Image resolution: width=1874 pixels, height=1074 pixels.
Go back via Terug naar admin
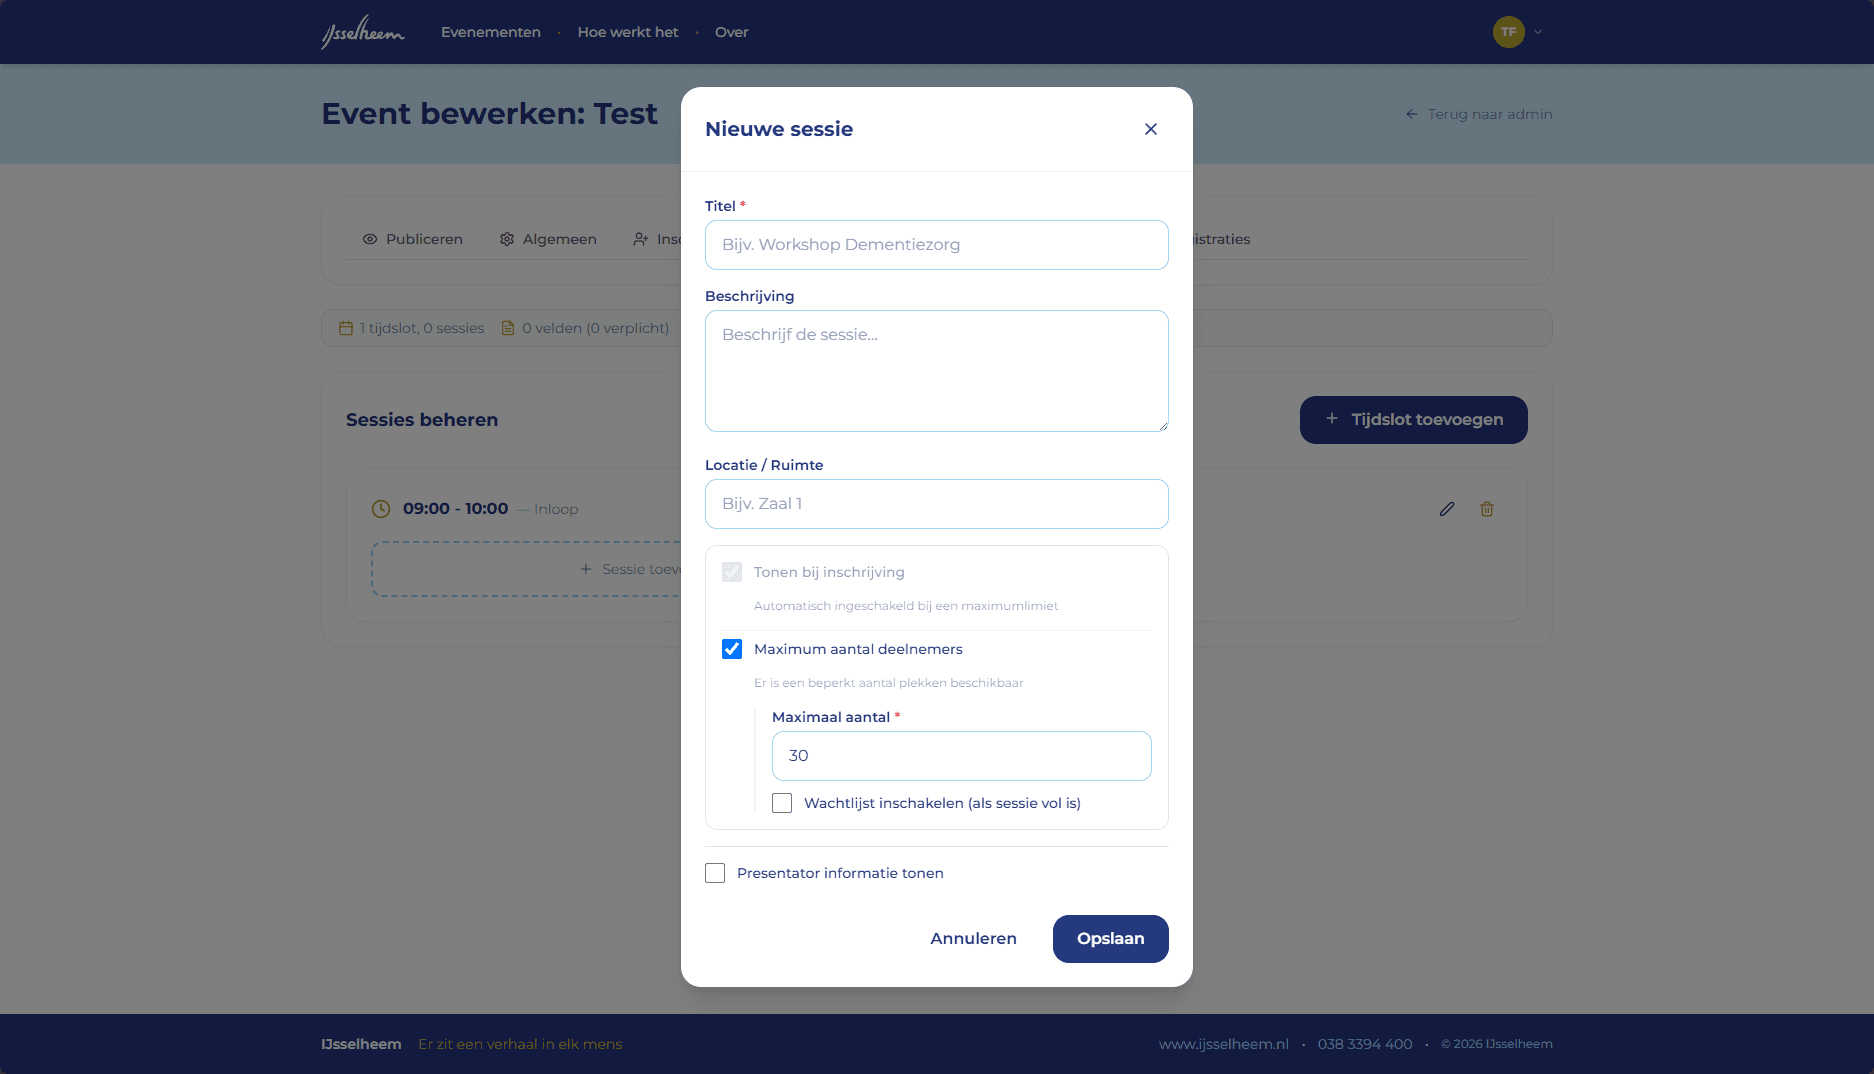pyautogui.click(x=1479, y=114)
